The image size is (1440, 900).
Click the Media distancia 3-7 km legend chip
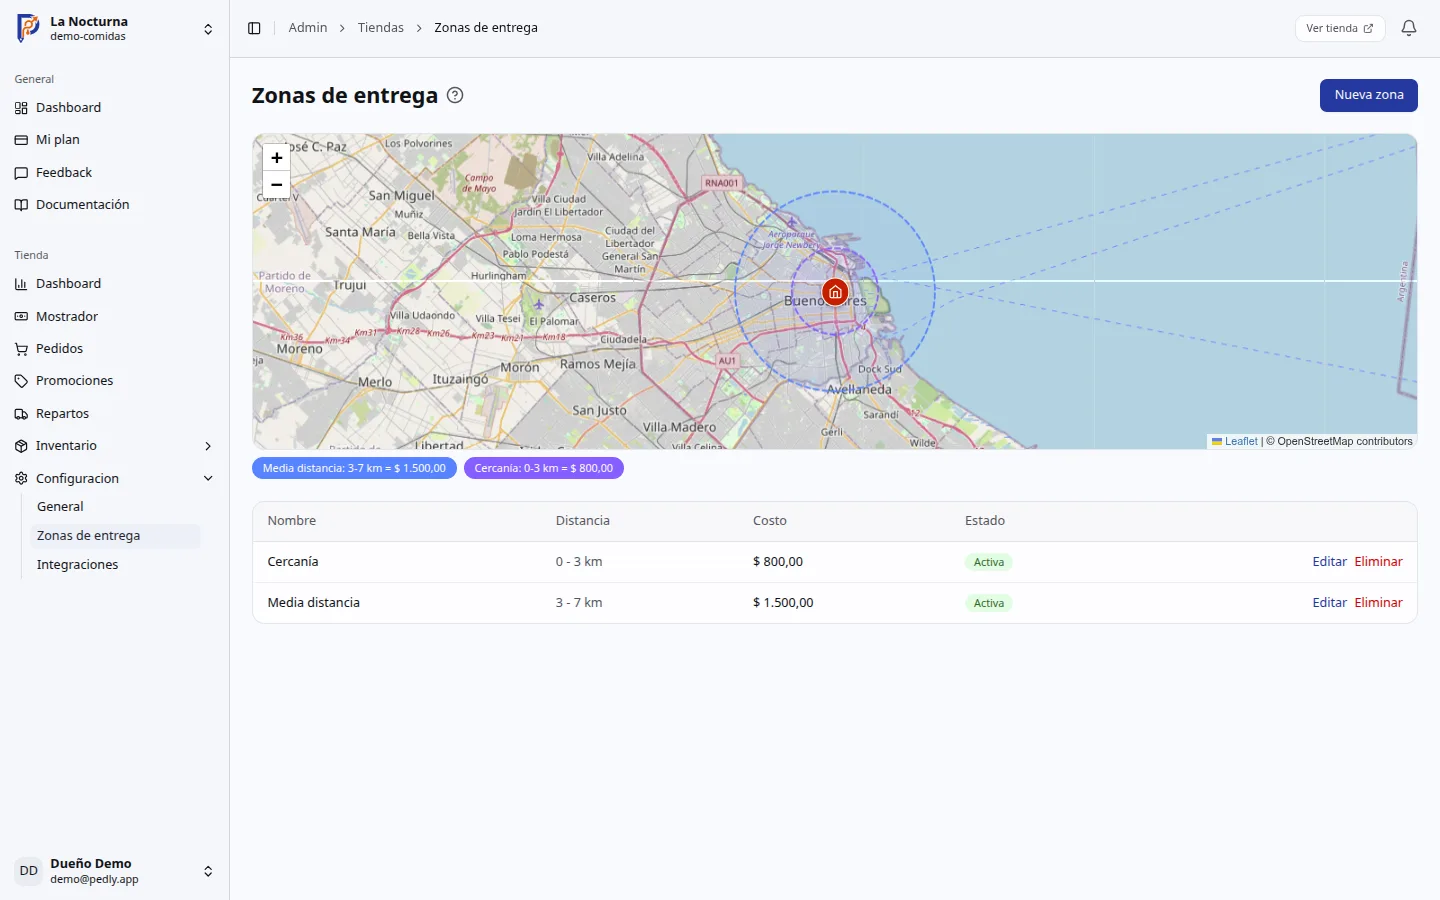[x=354, y=468]
